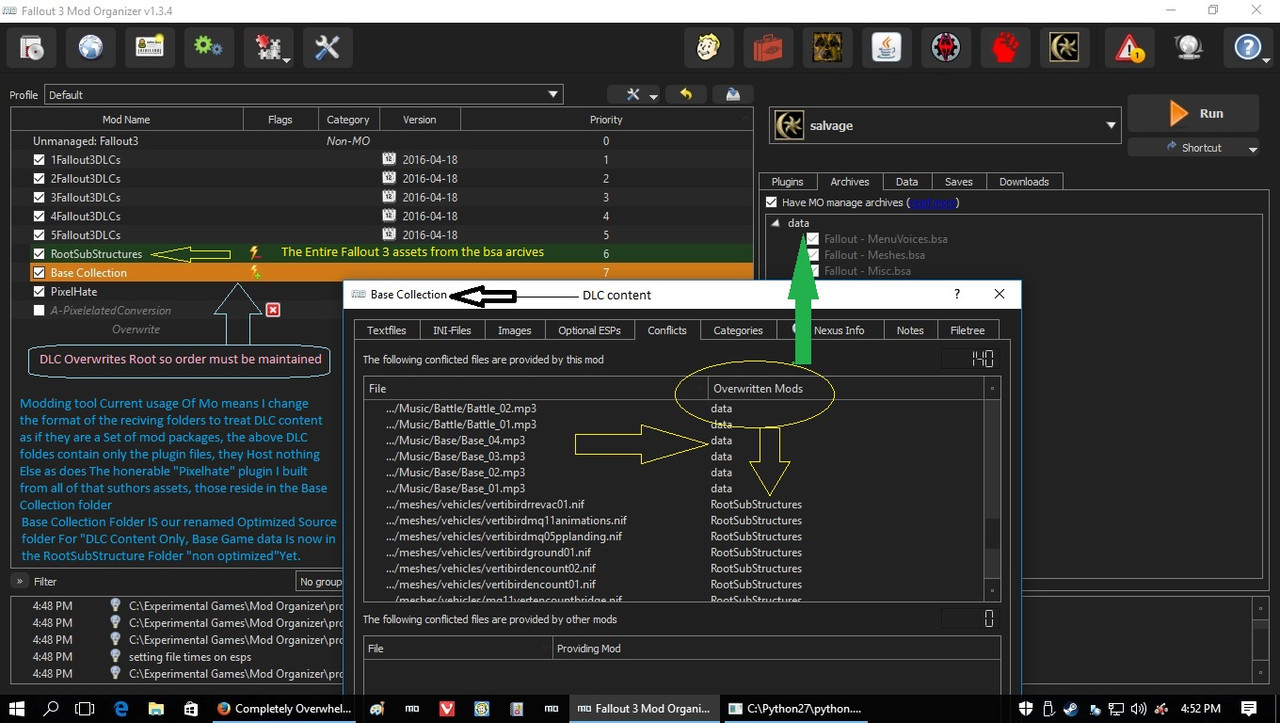Sort mods by Mod Name header

[x=126, y=120]
